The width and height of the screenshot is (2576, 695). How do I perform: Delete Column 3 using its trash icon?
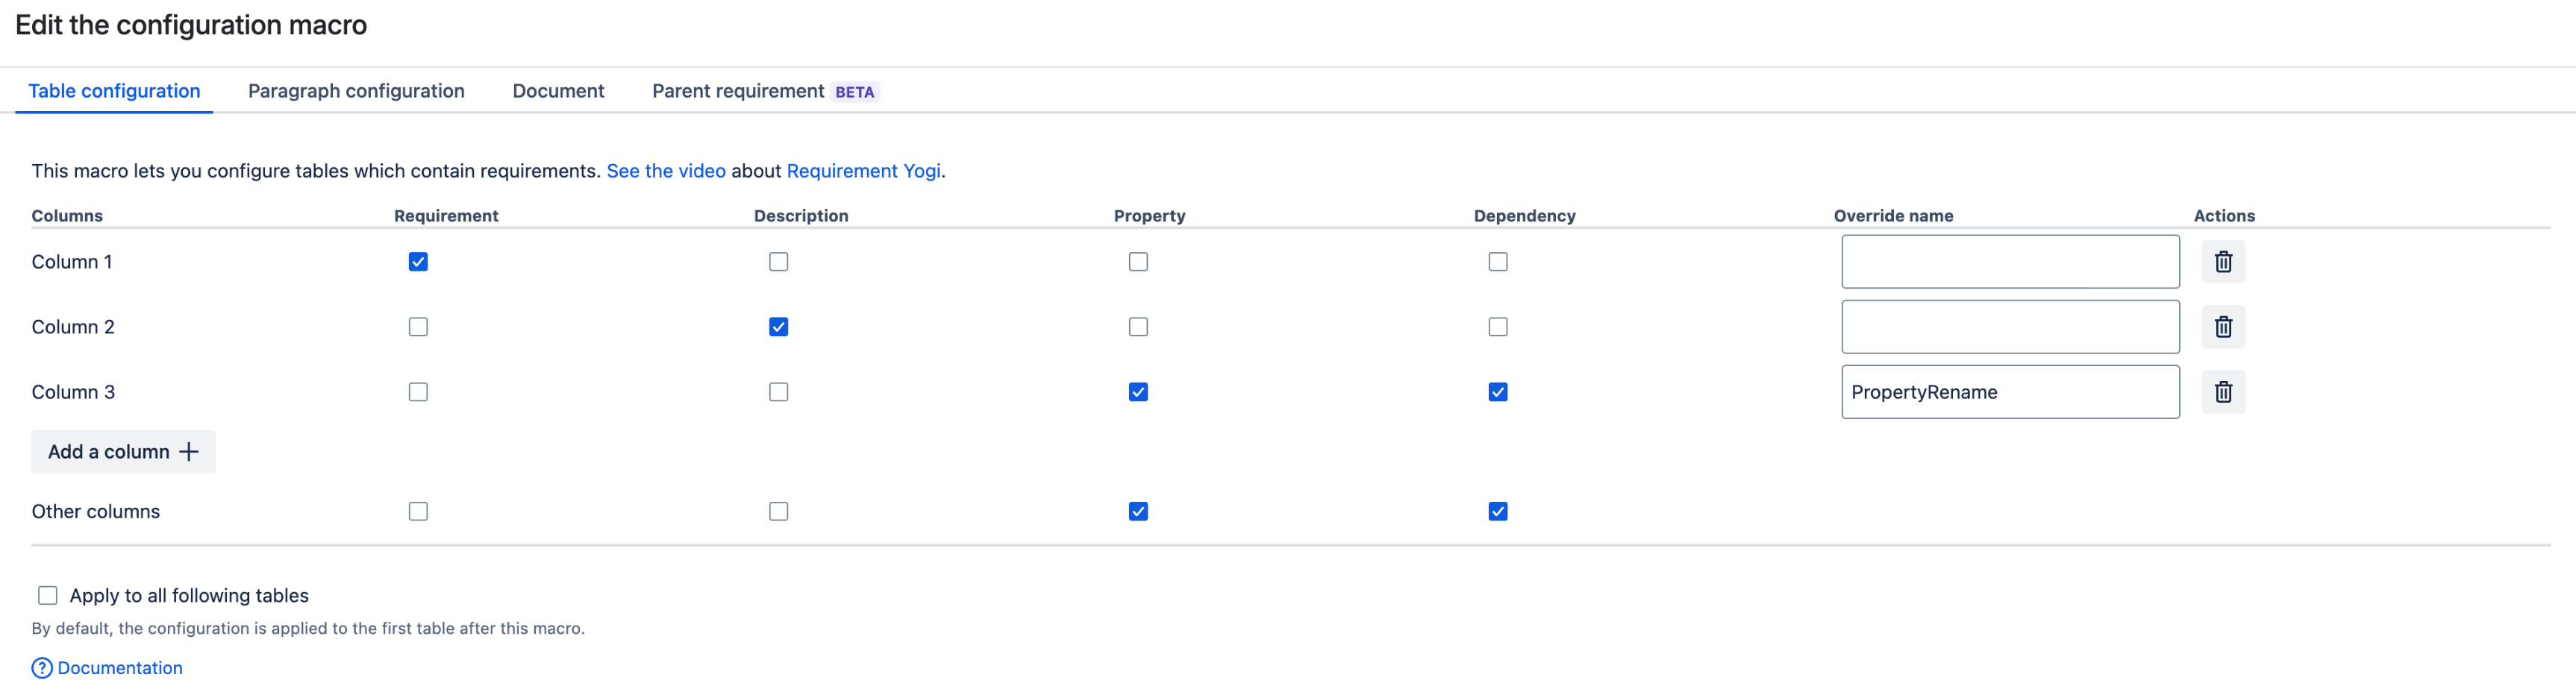click(x=2222, y=392)
